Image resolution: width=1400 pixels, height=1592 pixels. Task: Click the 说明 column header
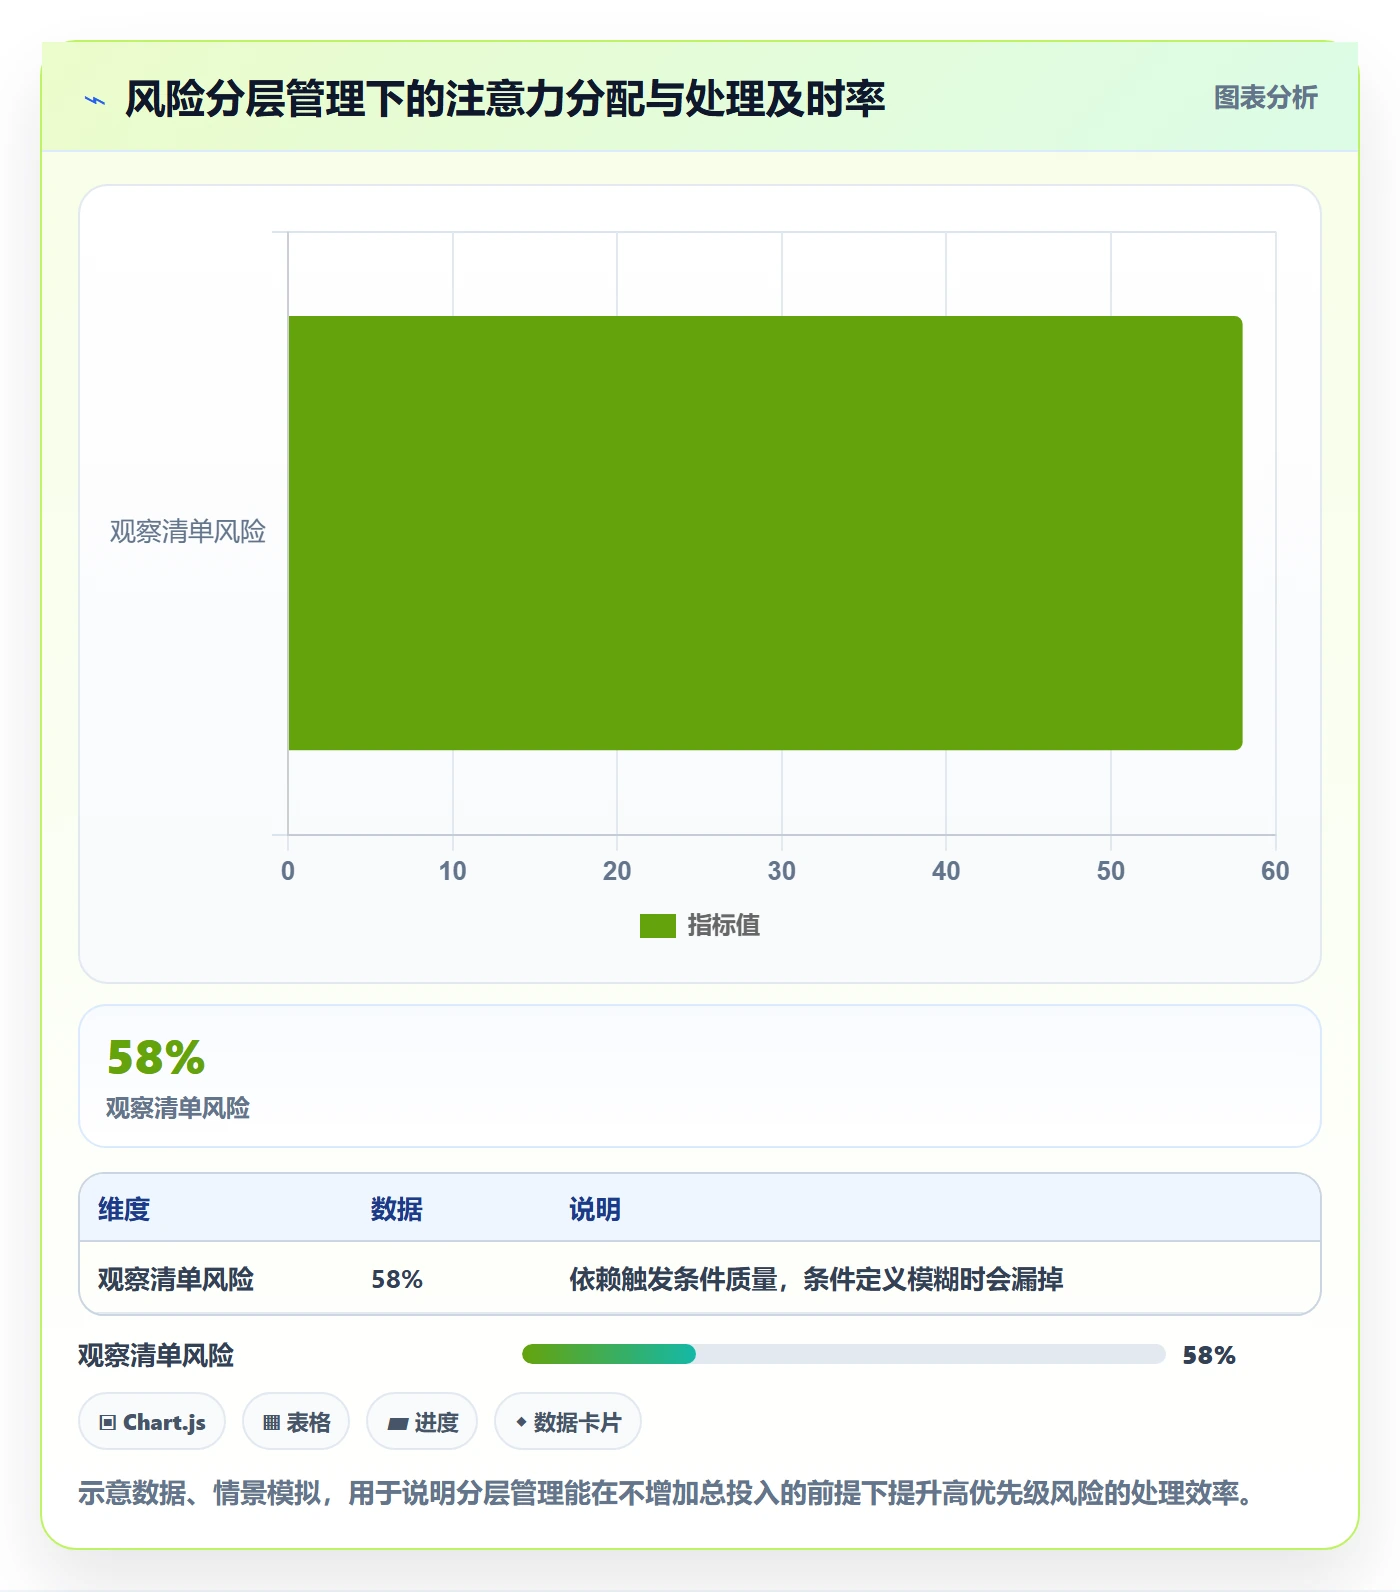coord(595,1209)
